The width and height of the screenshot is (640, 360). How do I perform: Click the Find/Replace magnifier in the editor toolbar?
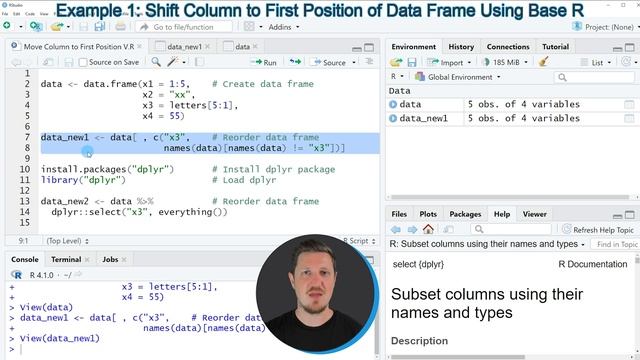coord(156,62)
